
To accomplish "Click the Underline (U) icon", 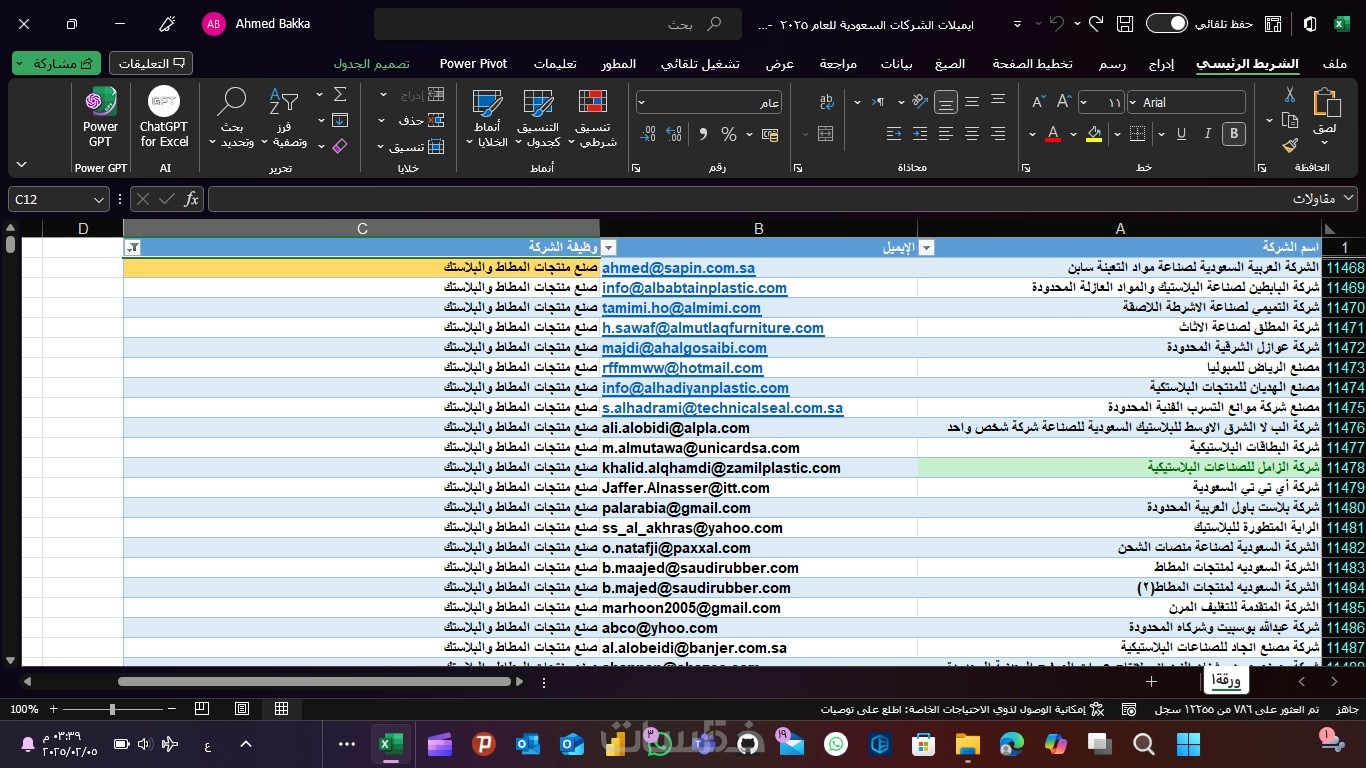I will pos(1181,134).
